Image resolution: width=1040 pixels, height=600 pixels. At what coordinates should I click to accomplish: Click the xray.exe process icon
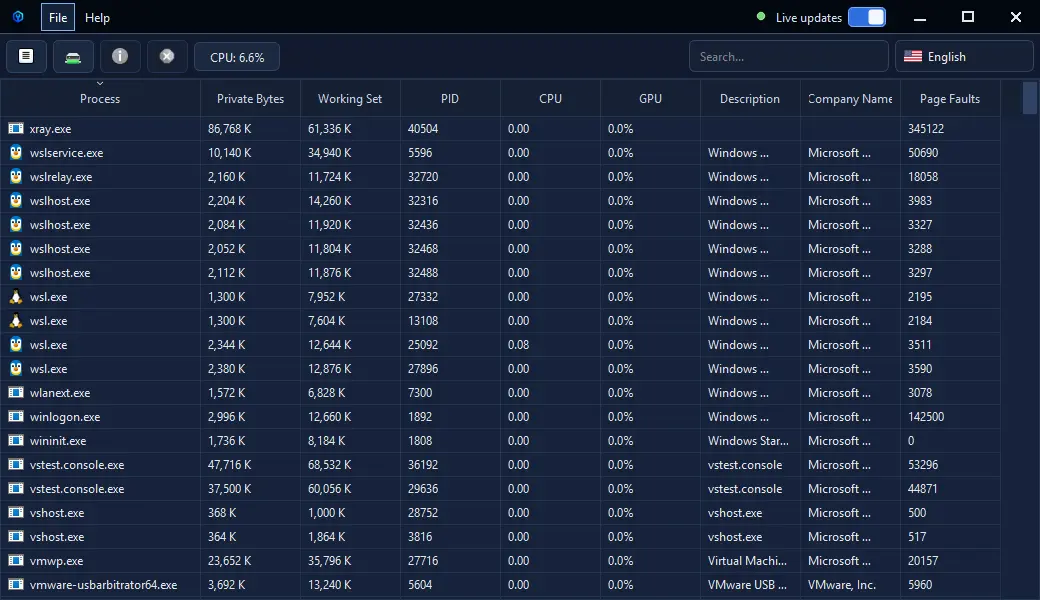16,129
